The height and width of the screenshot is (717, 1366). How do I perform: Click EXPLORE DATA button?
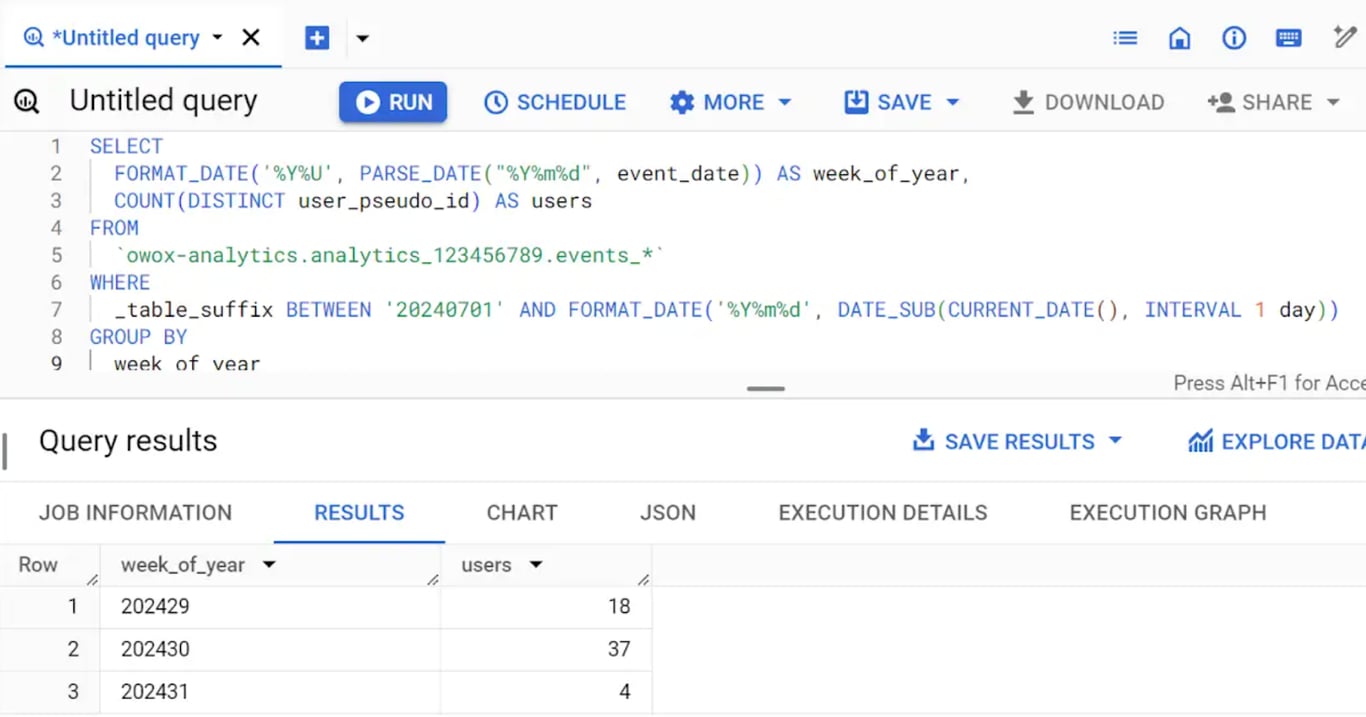(1275, 441)
